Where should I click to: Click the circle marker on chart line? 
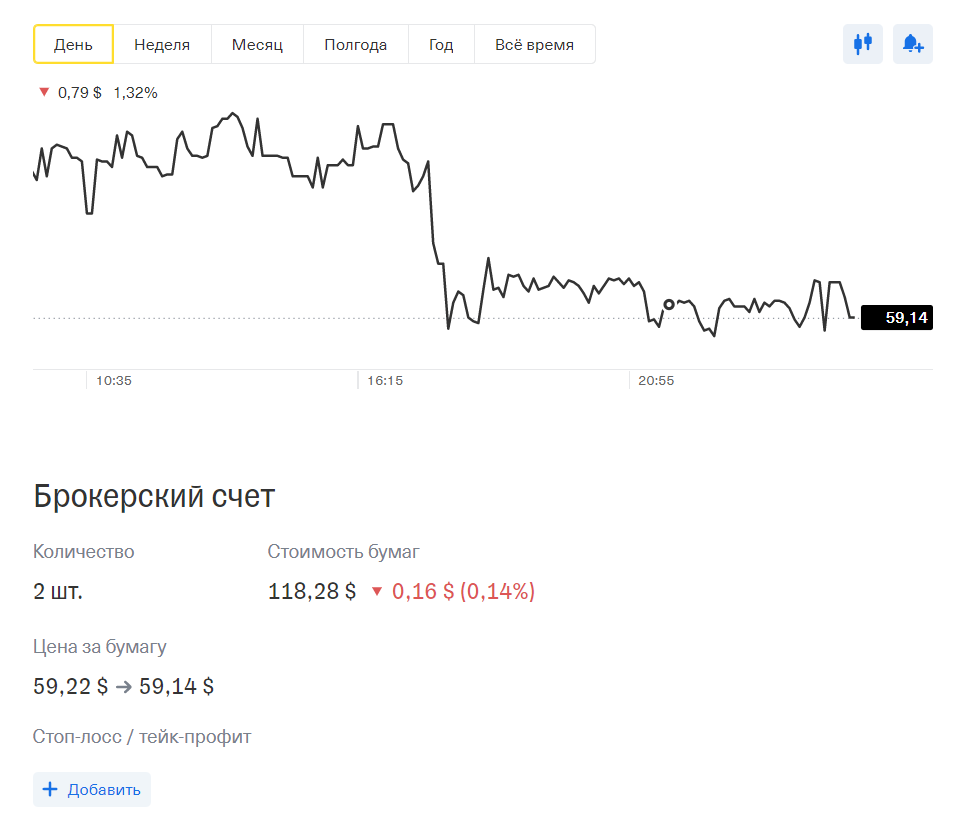669,304
